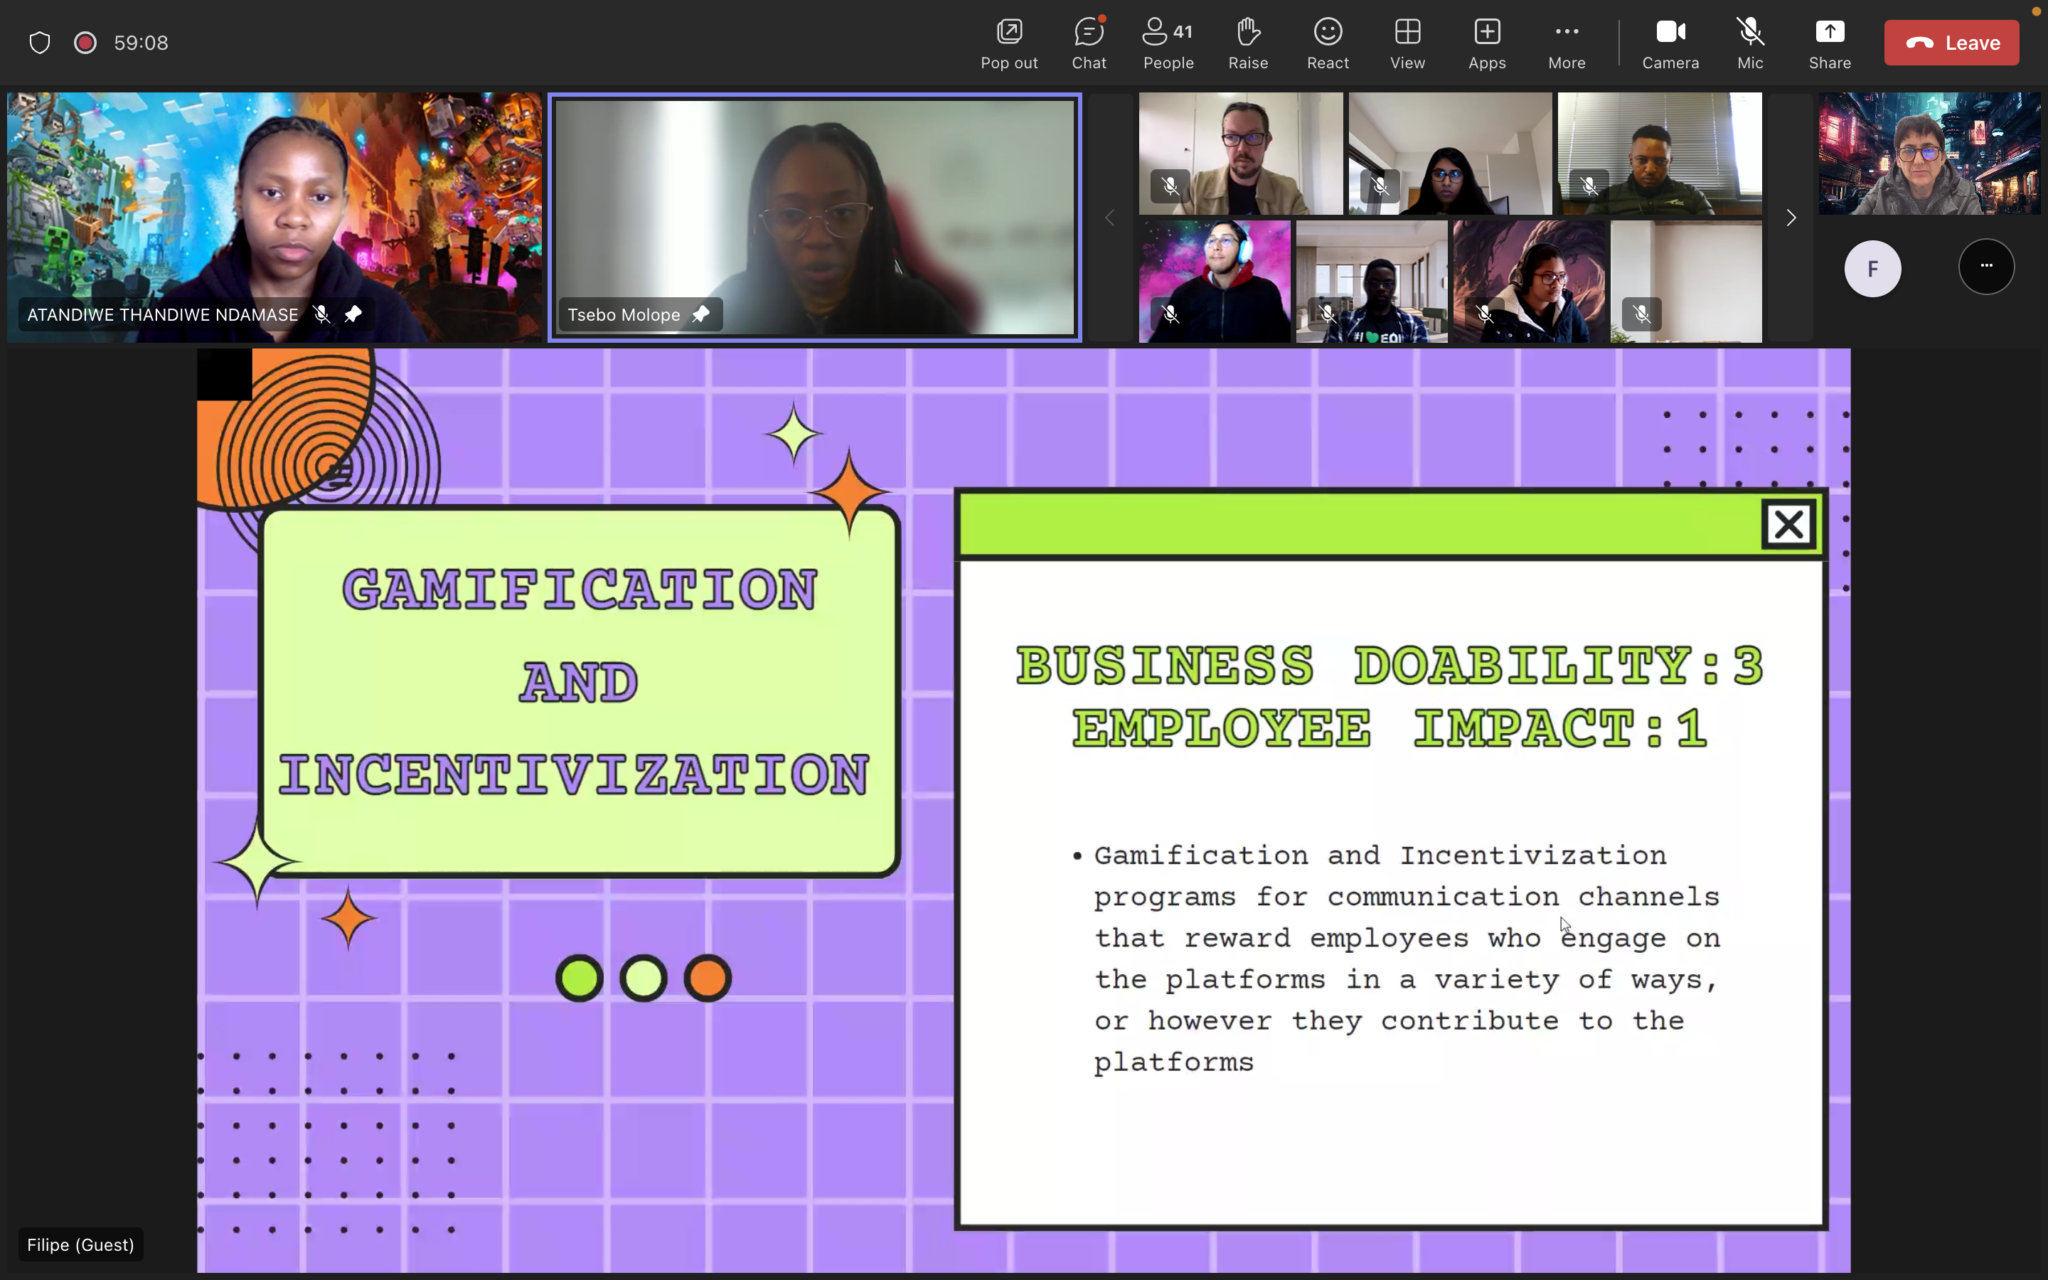Unpin Tsebo Molope's video
Image resolution: width=2048 pixels, height=1280 pixels.
pyautogui.click(x=699, y=314)
